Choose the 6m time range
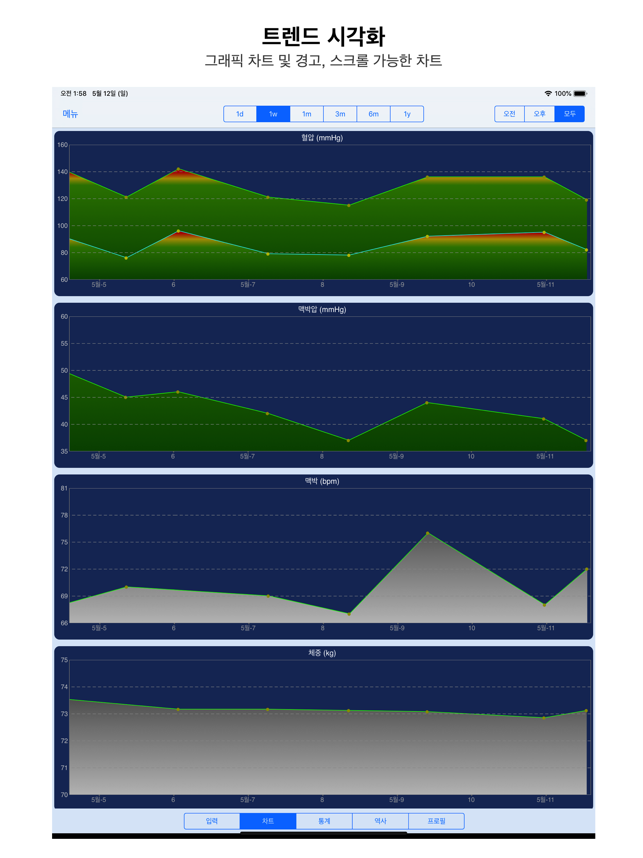The width and height of the screenshot is (643, 858). coord(373,114)
